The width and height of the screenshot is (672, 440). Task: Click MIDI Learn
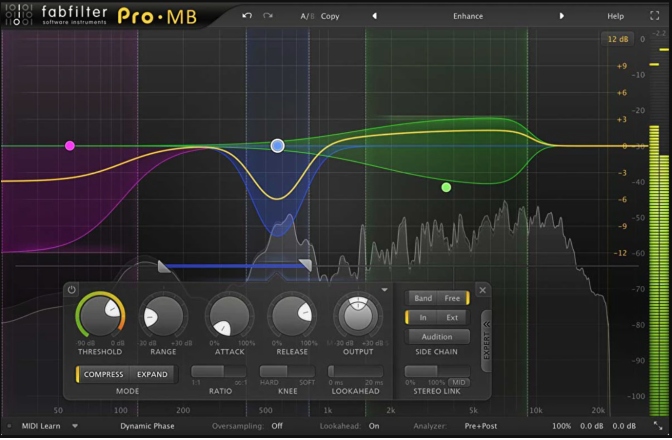[41, 426]
